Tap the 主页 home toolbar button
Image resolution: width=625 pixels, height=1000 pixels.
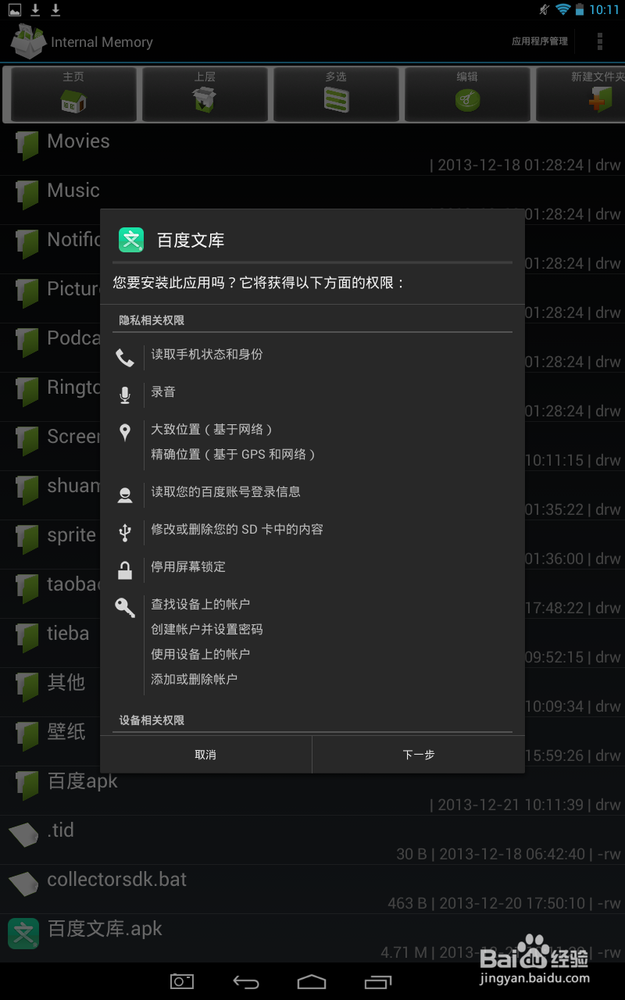[x=73, y=94]
